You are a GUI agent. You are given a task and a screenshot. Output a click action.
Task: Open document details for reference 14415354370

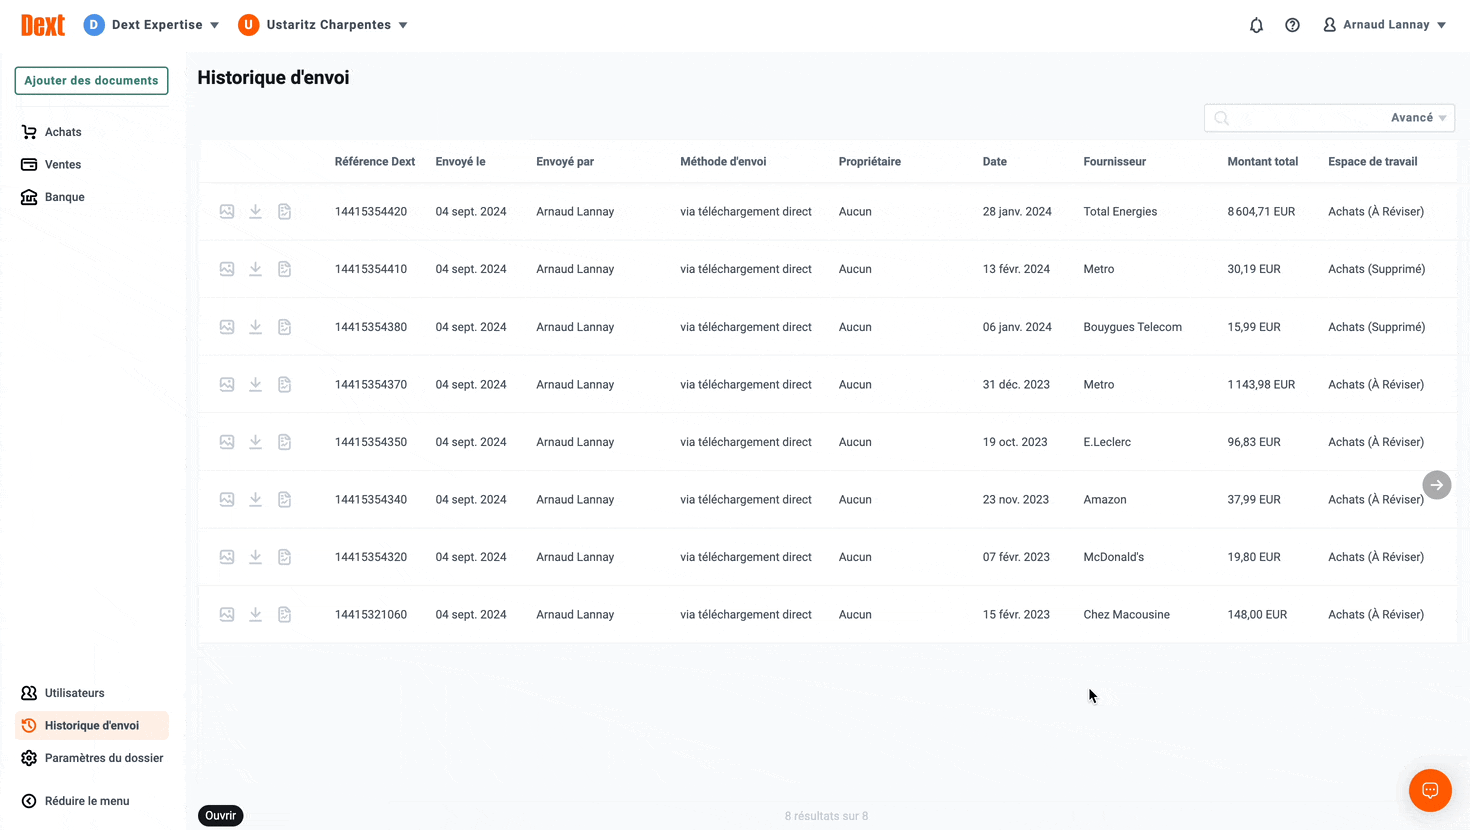point(285,384)
